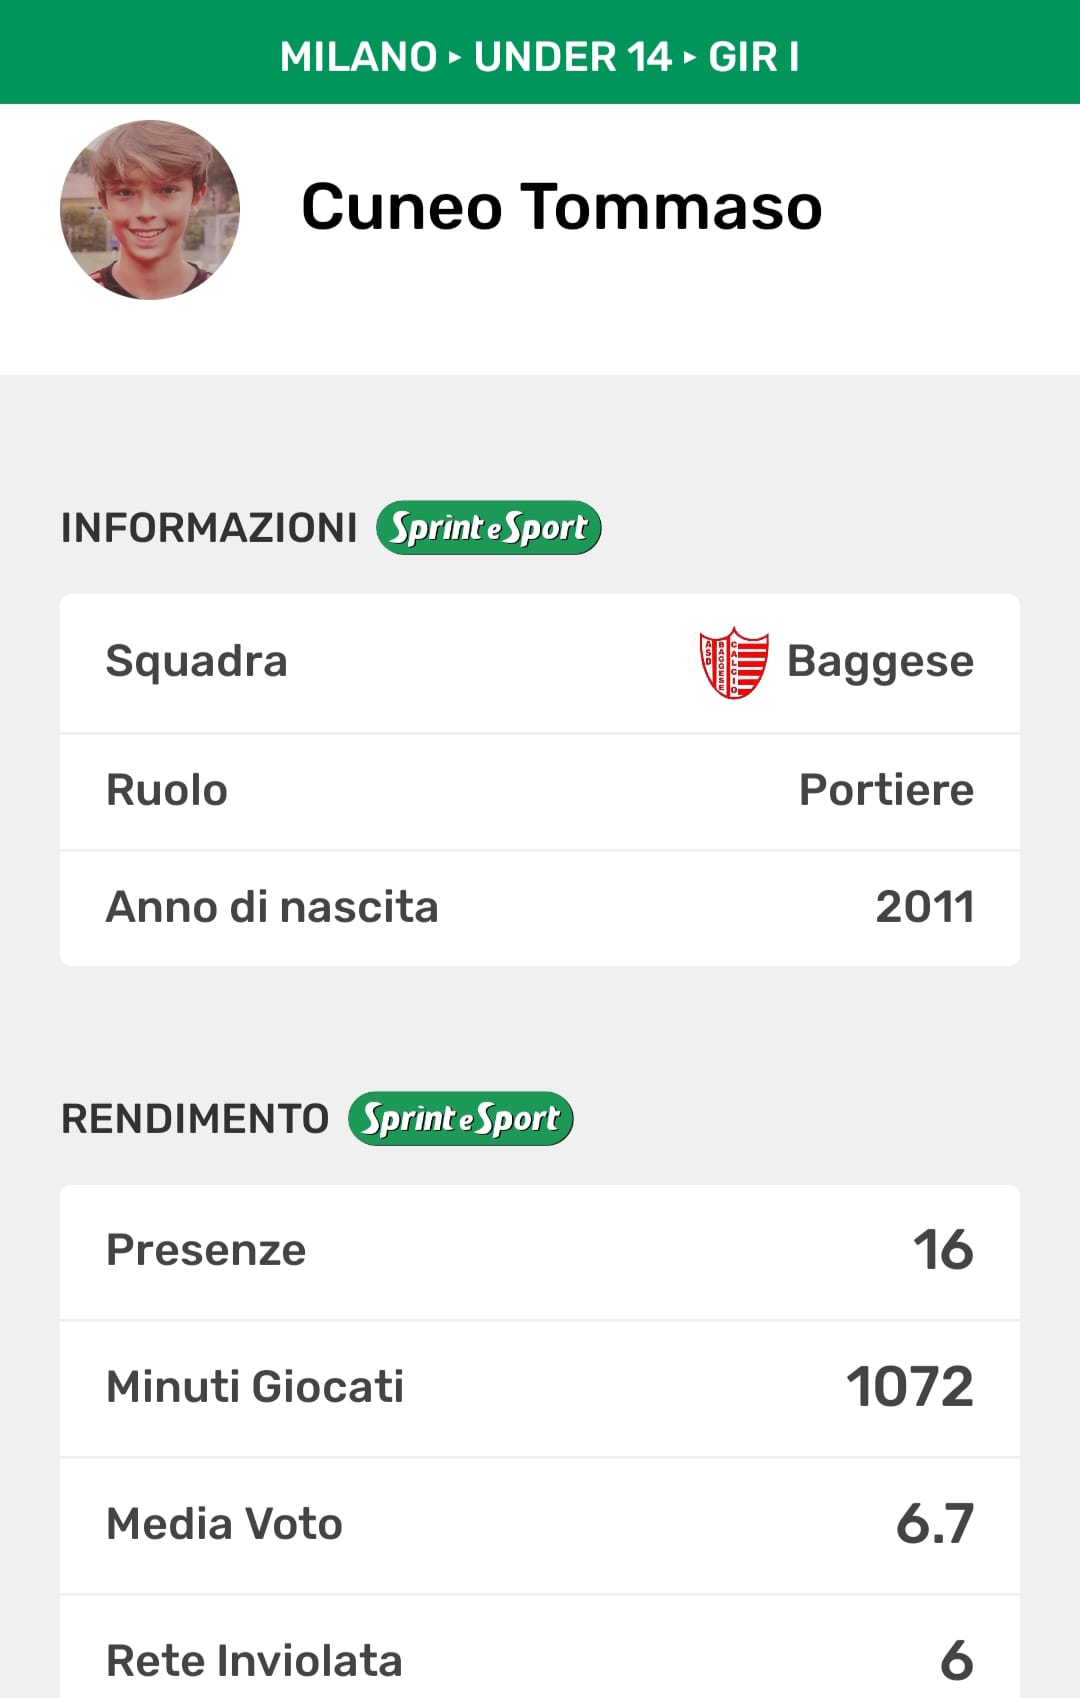Screen dimensions: 1080x1698
Task: Click the Portiere role value
Action: click(x=886, y=790)
